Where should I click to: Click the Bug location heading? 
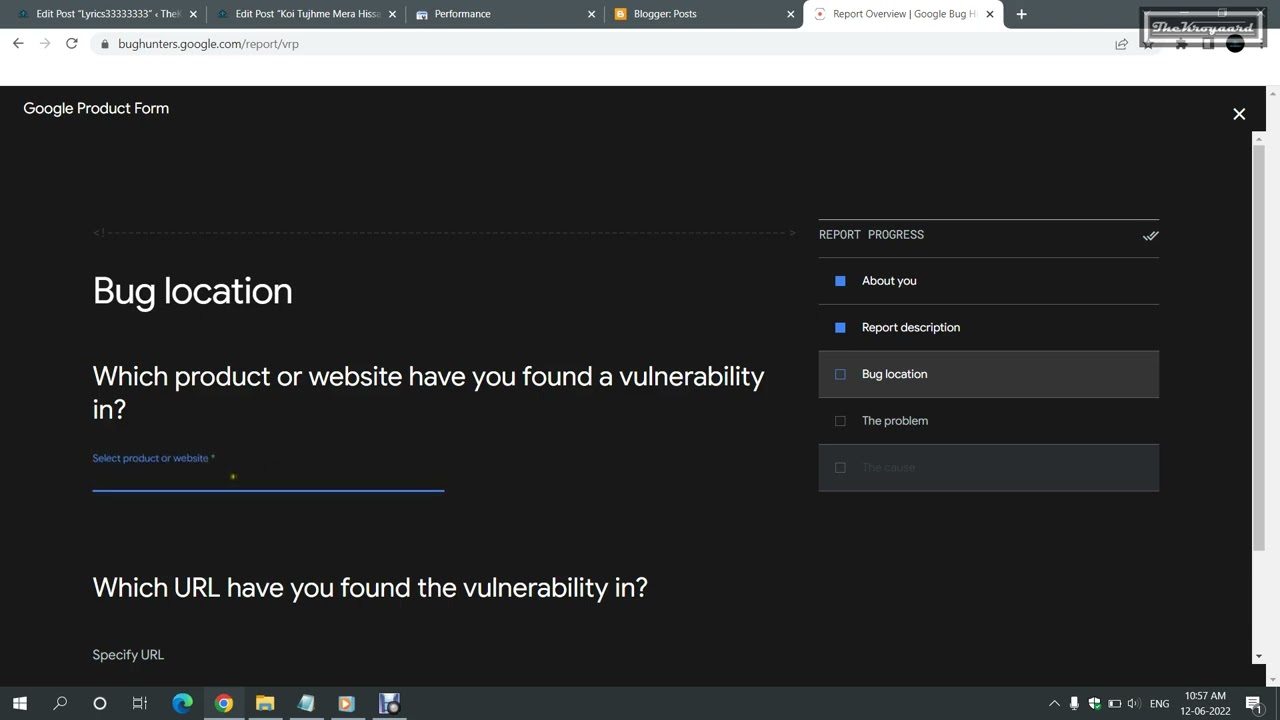pos(193,291)
